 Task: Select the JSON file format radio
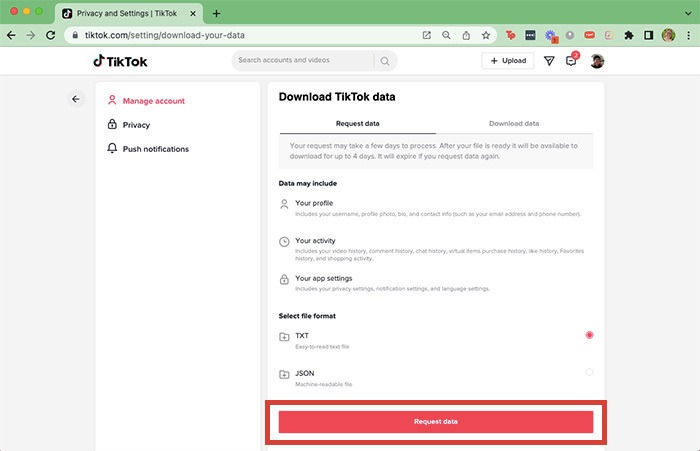(589, 372)
